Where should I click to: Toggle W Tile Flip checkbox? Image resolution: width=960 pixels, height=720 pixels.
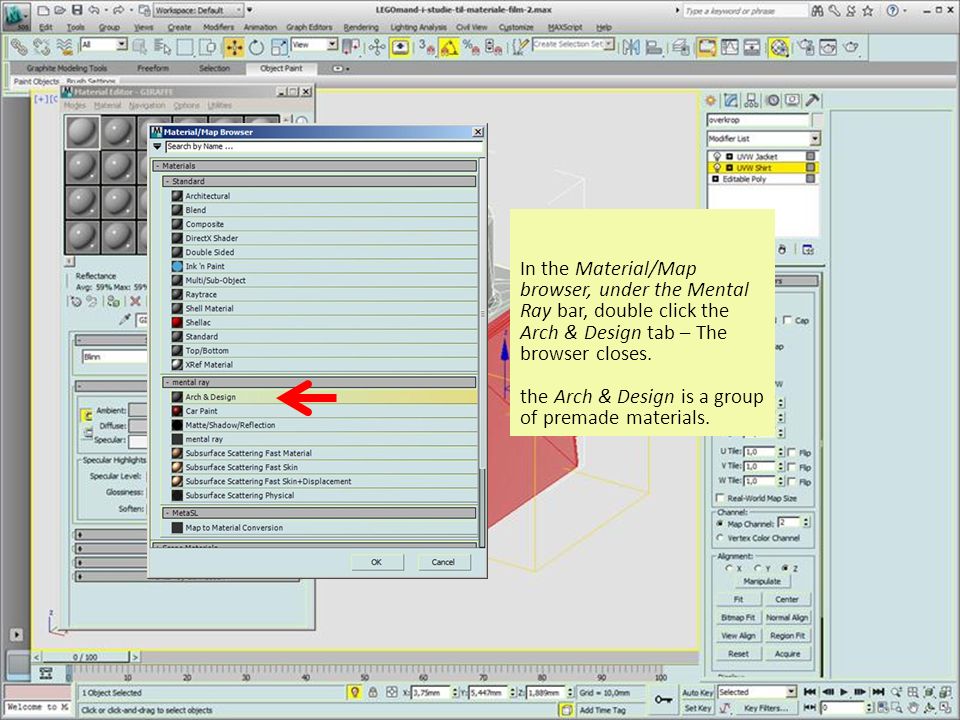(792, 481)
